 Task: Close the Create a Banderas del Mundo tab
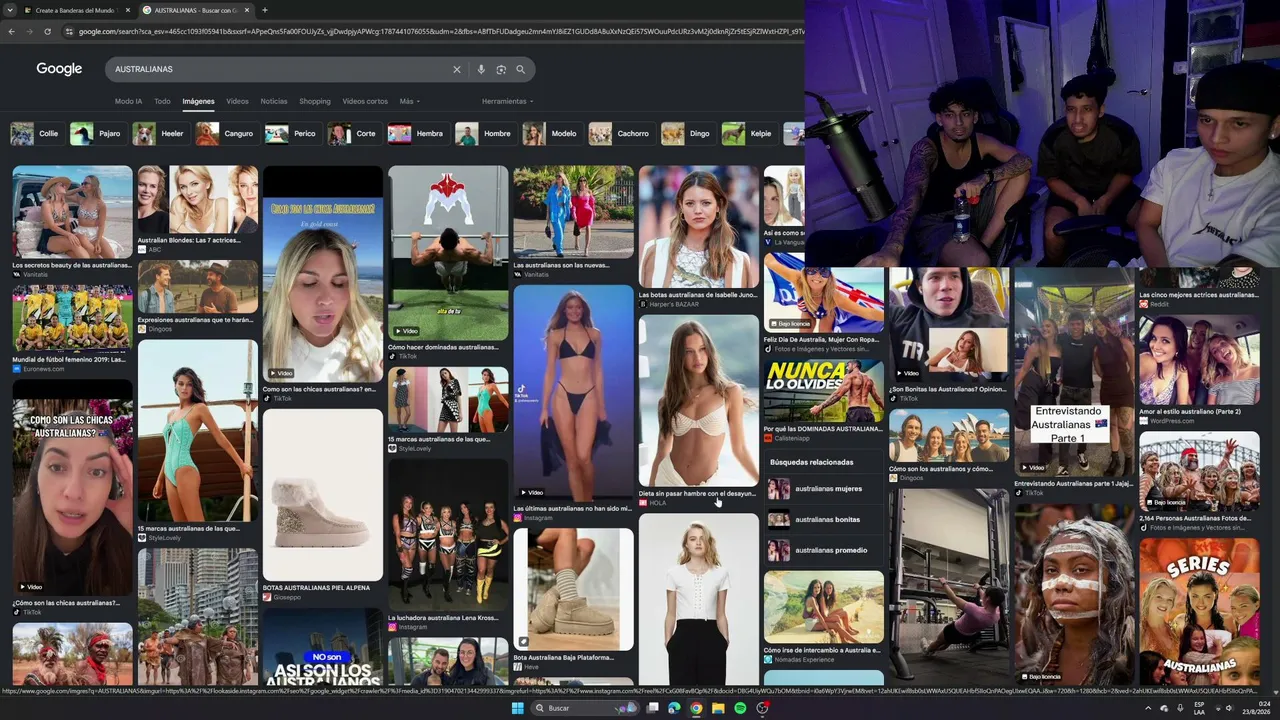pos(128,10)
